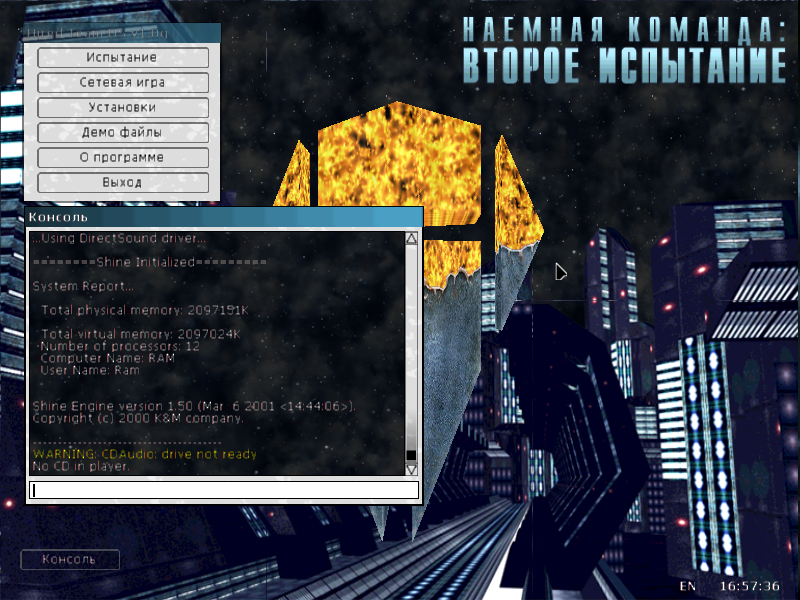This screenshot has width=800, height=600.
Task: Open Демо файлы demo files
Action: tap(123, 132)
